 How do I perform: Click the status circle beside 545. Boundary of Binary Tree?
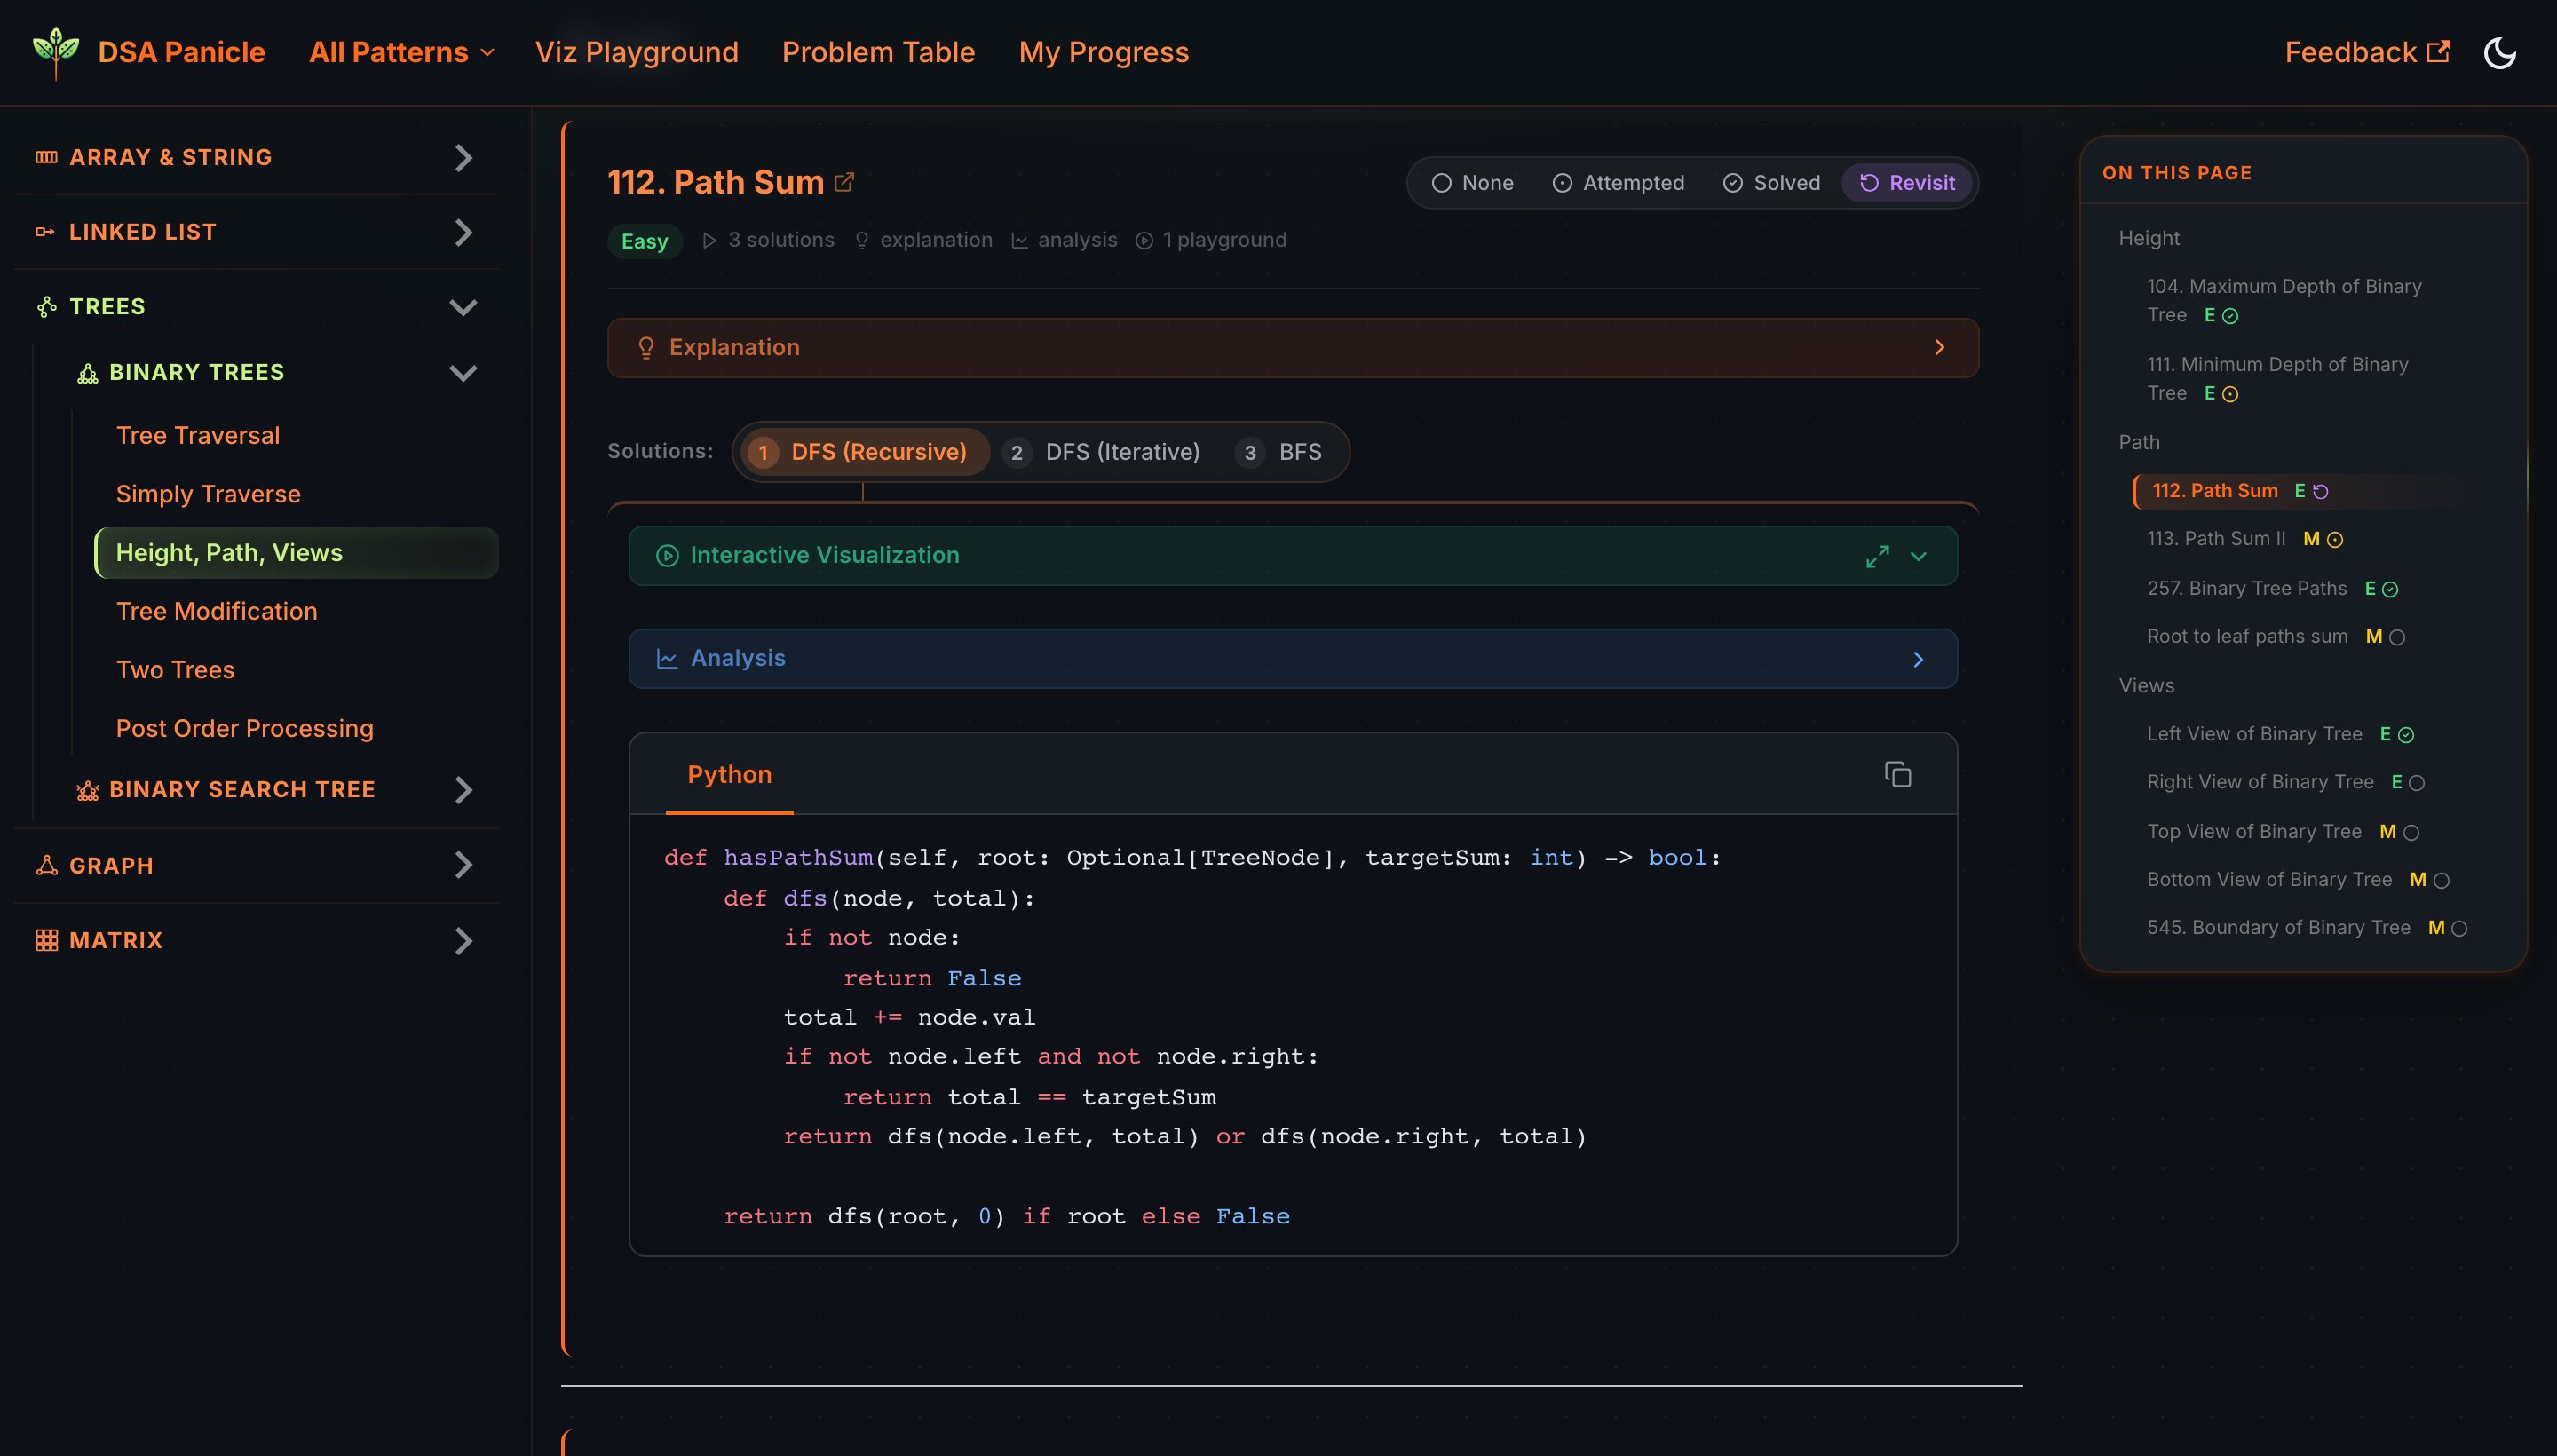[x=2459, y=928]
